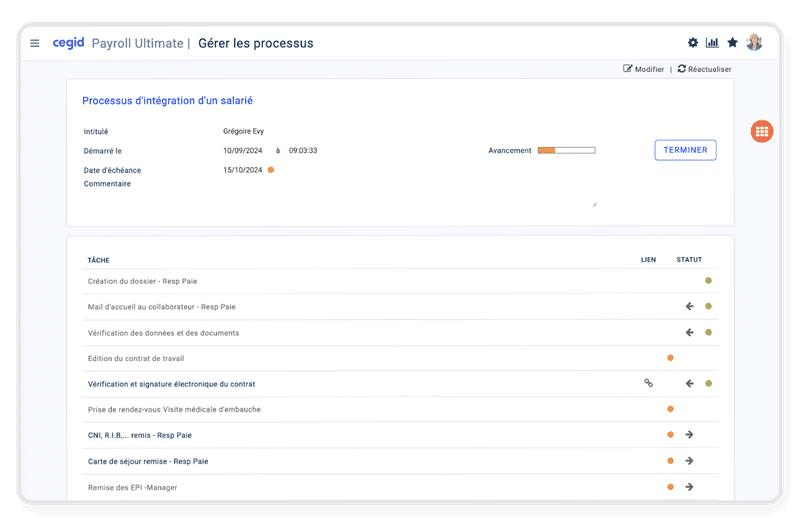Click the Commentaire text area
800x528 pixels.
[410, 190]
